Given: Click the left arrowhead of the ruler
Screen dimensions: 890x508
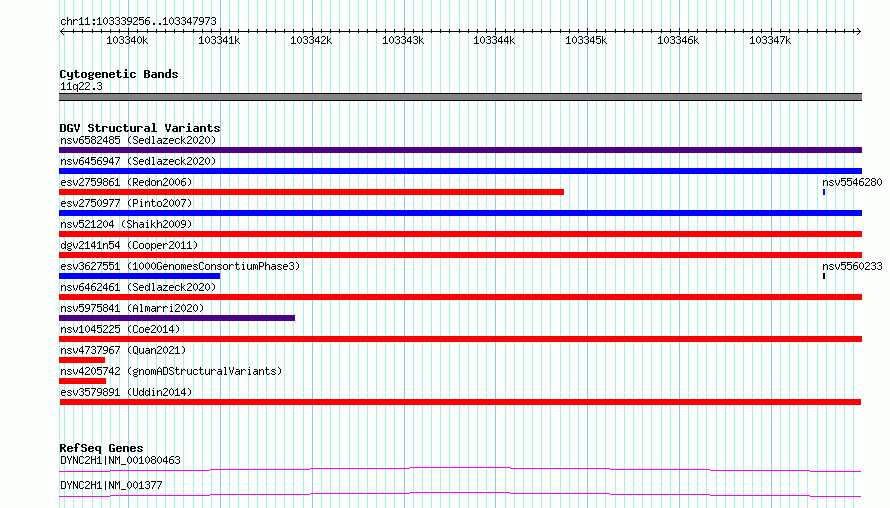Looking at the screenshot, I should [x=62, y=31].
